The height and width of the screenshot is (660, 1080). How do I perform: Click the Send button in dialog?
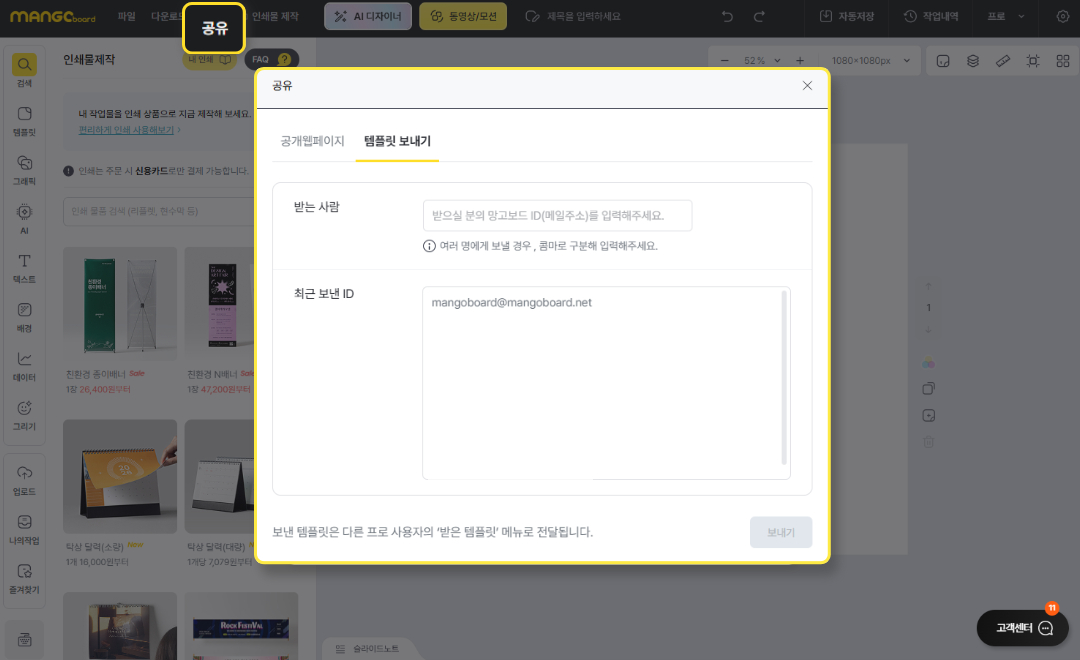click(780, 532)
